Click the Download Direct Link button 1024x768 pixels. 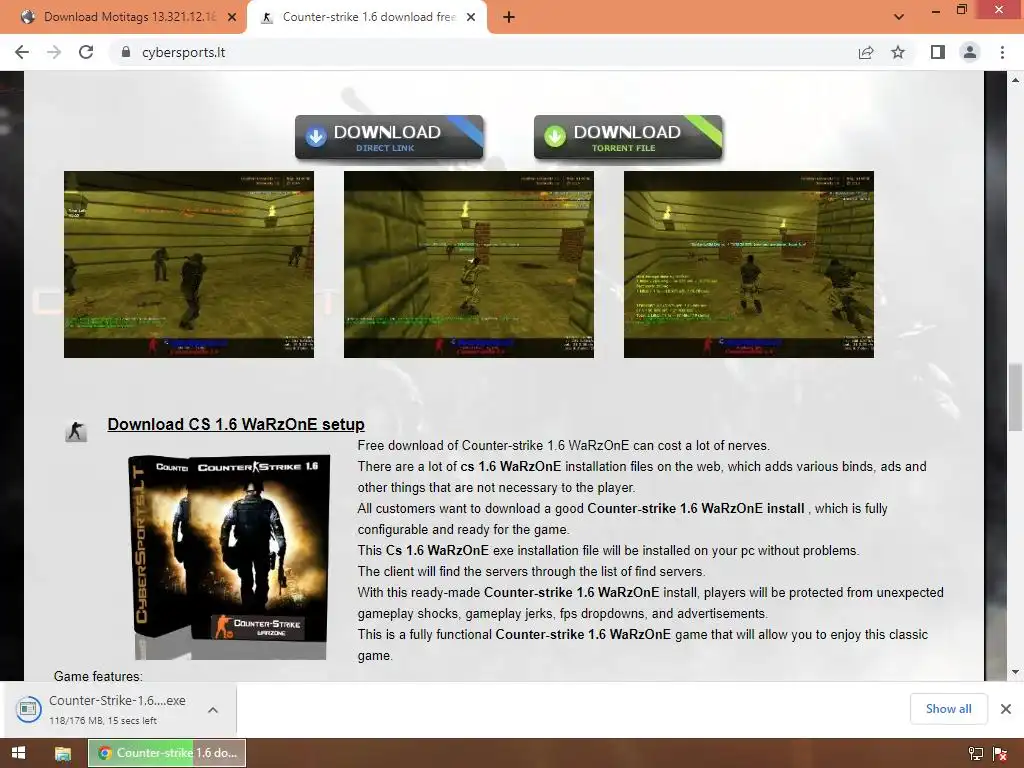coord(389,137)
